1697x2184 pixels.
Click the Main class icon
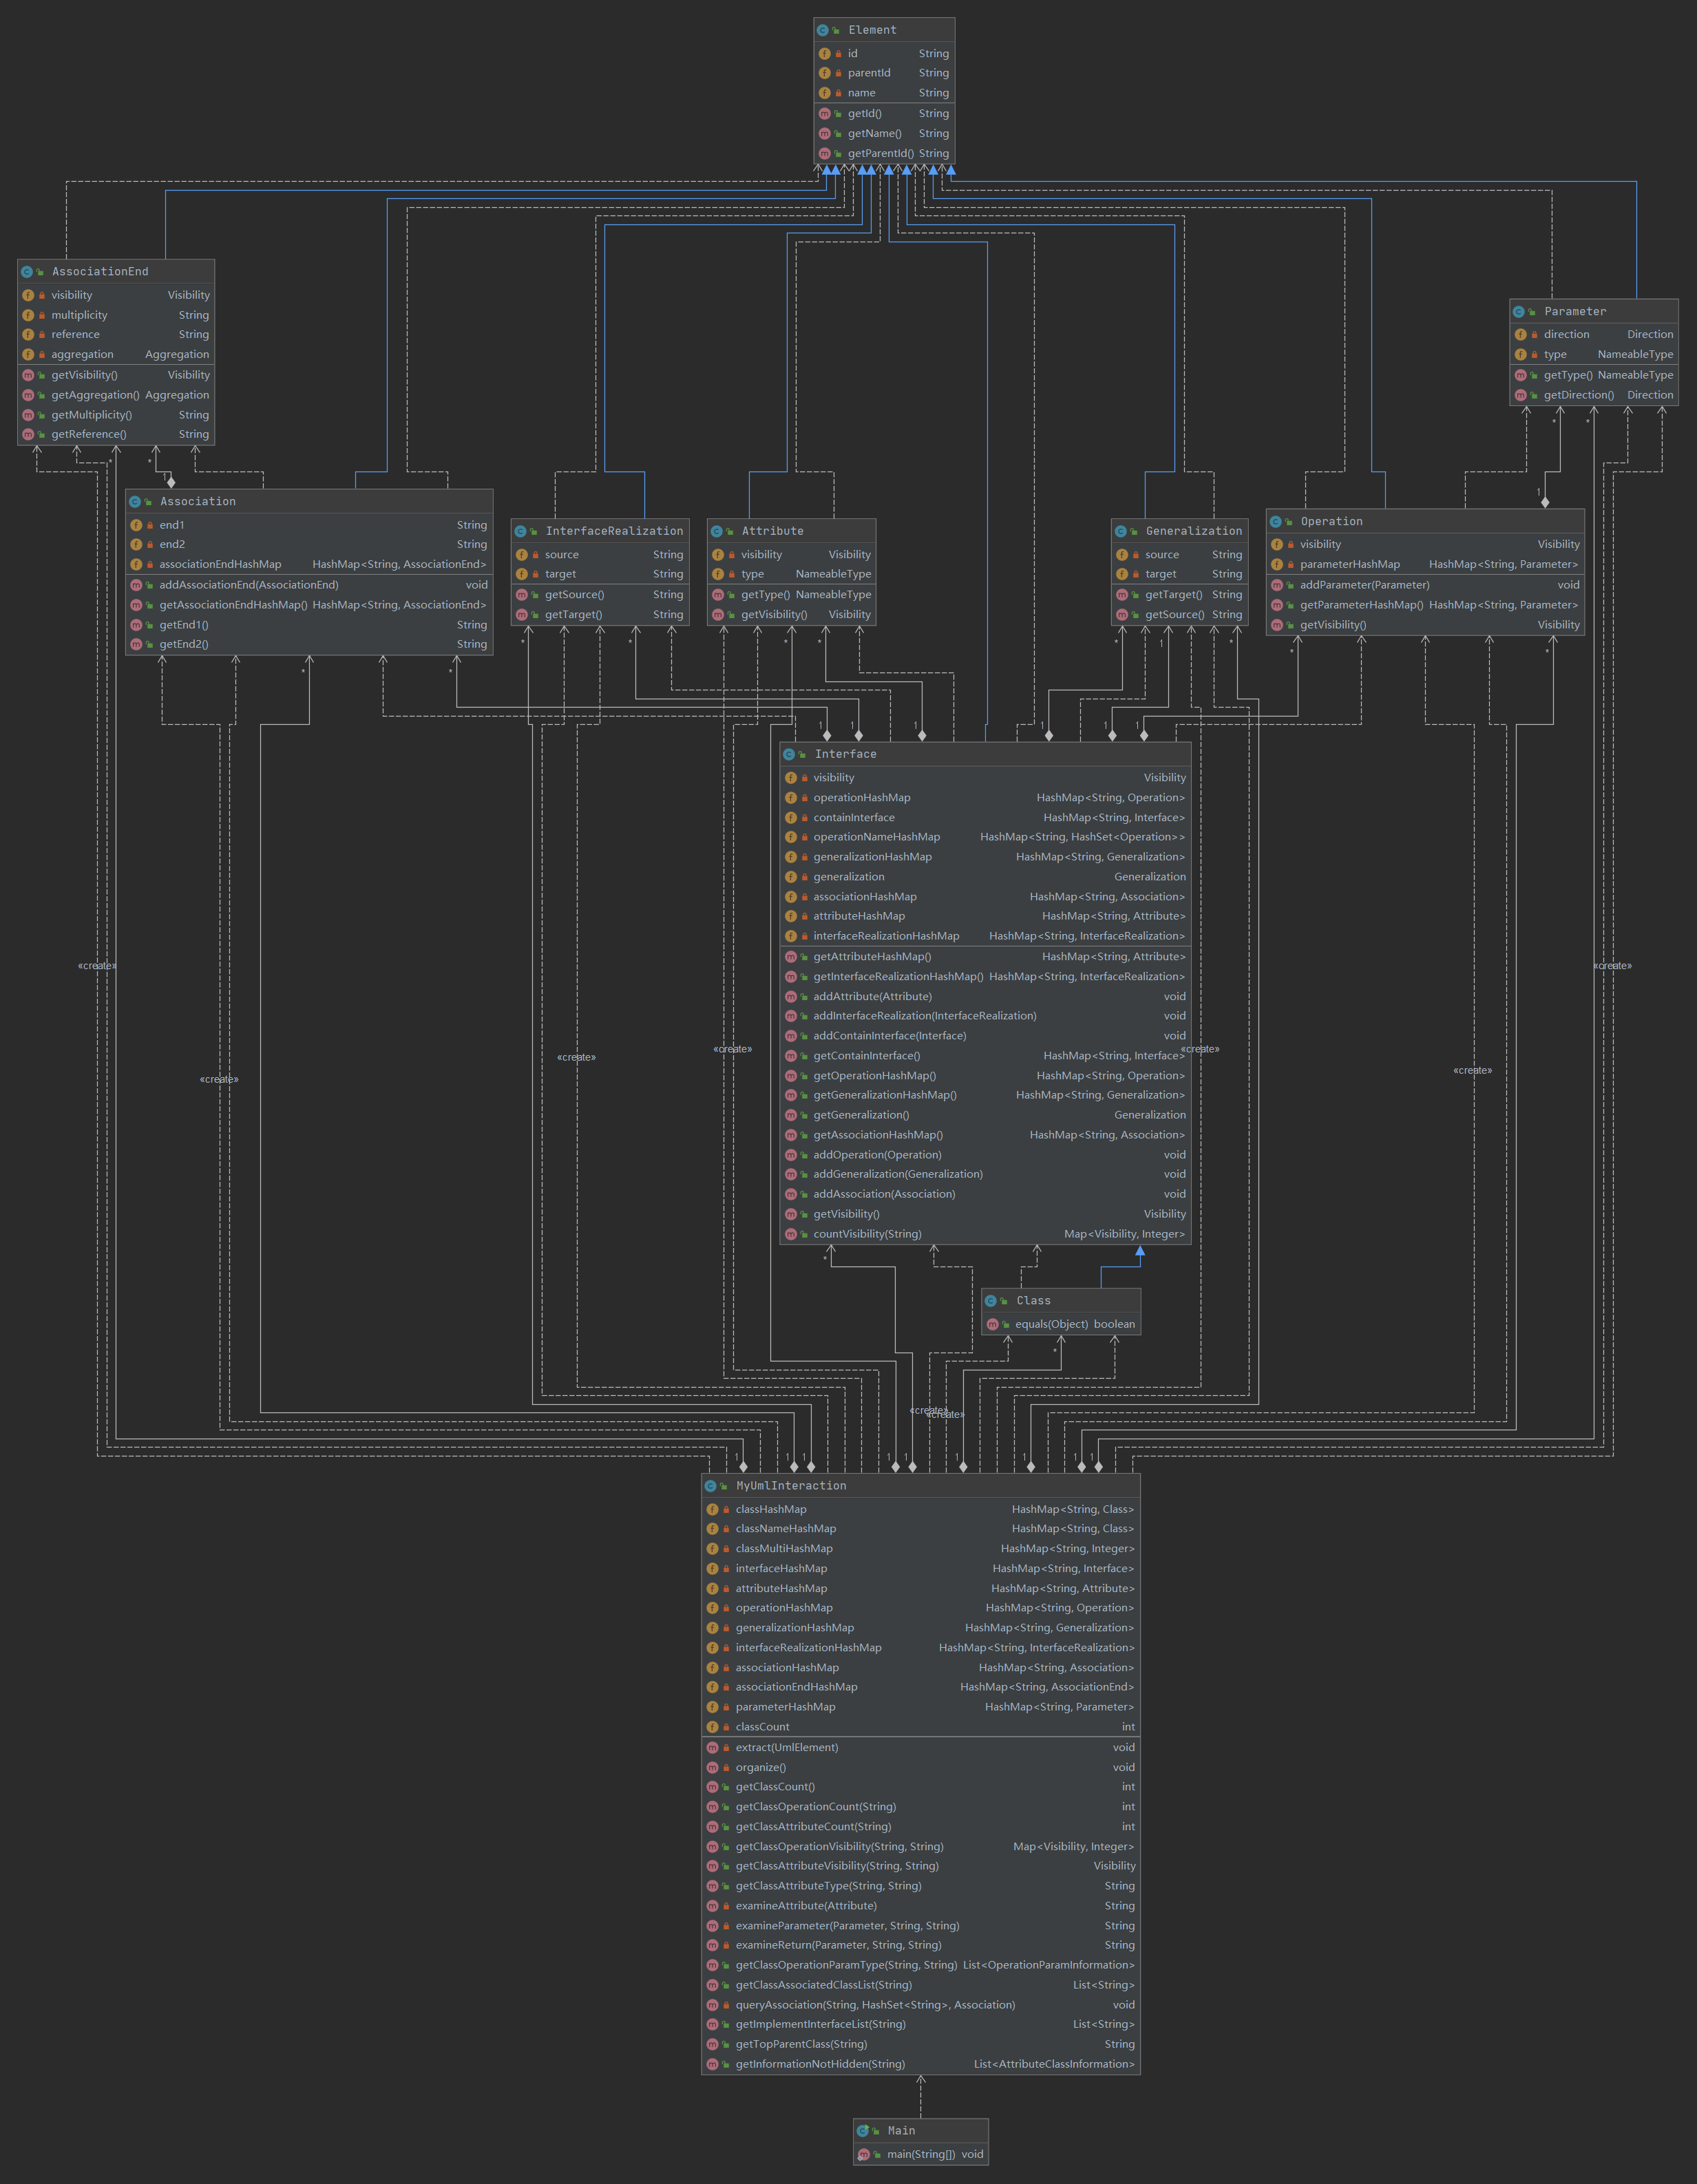pos(862,2131)
